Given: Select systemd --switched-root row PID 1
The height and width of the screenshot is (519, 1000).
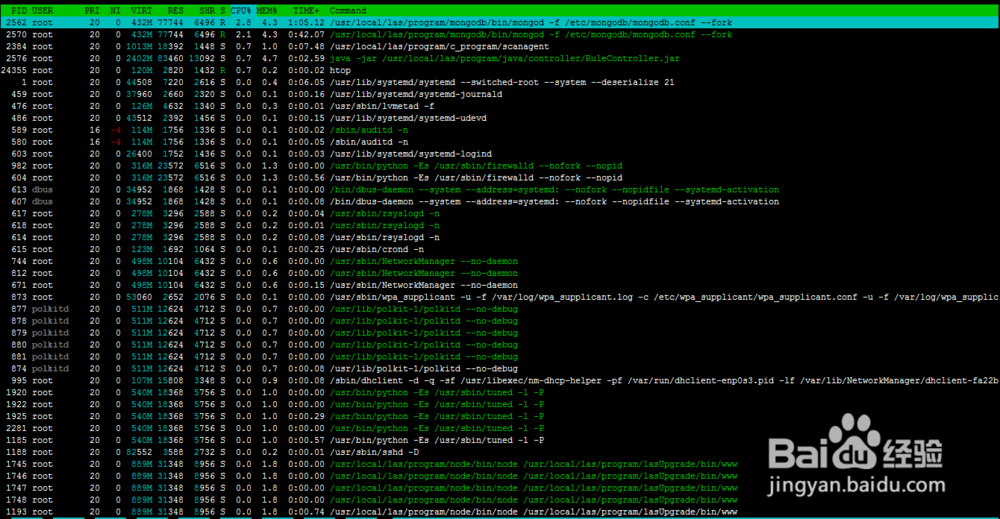Looking at the screenshot, I should click(x=500, y=82).
